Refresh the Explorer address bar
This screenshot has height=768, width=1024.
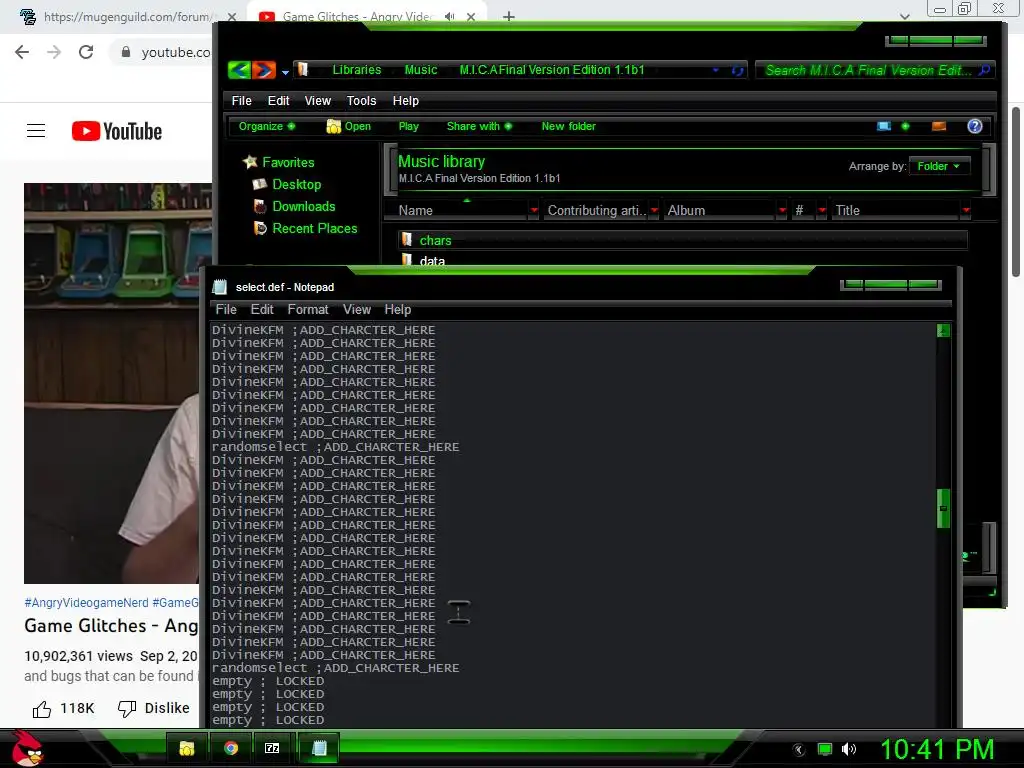click(x=737, y=71)
